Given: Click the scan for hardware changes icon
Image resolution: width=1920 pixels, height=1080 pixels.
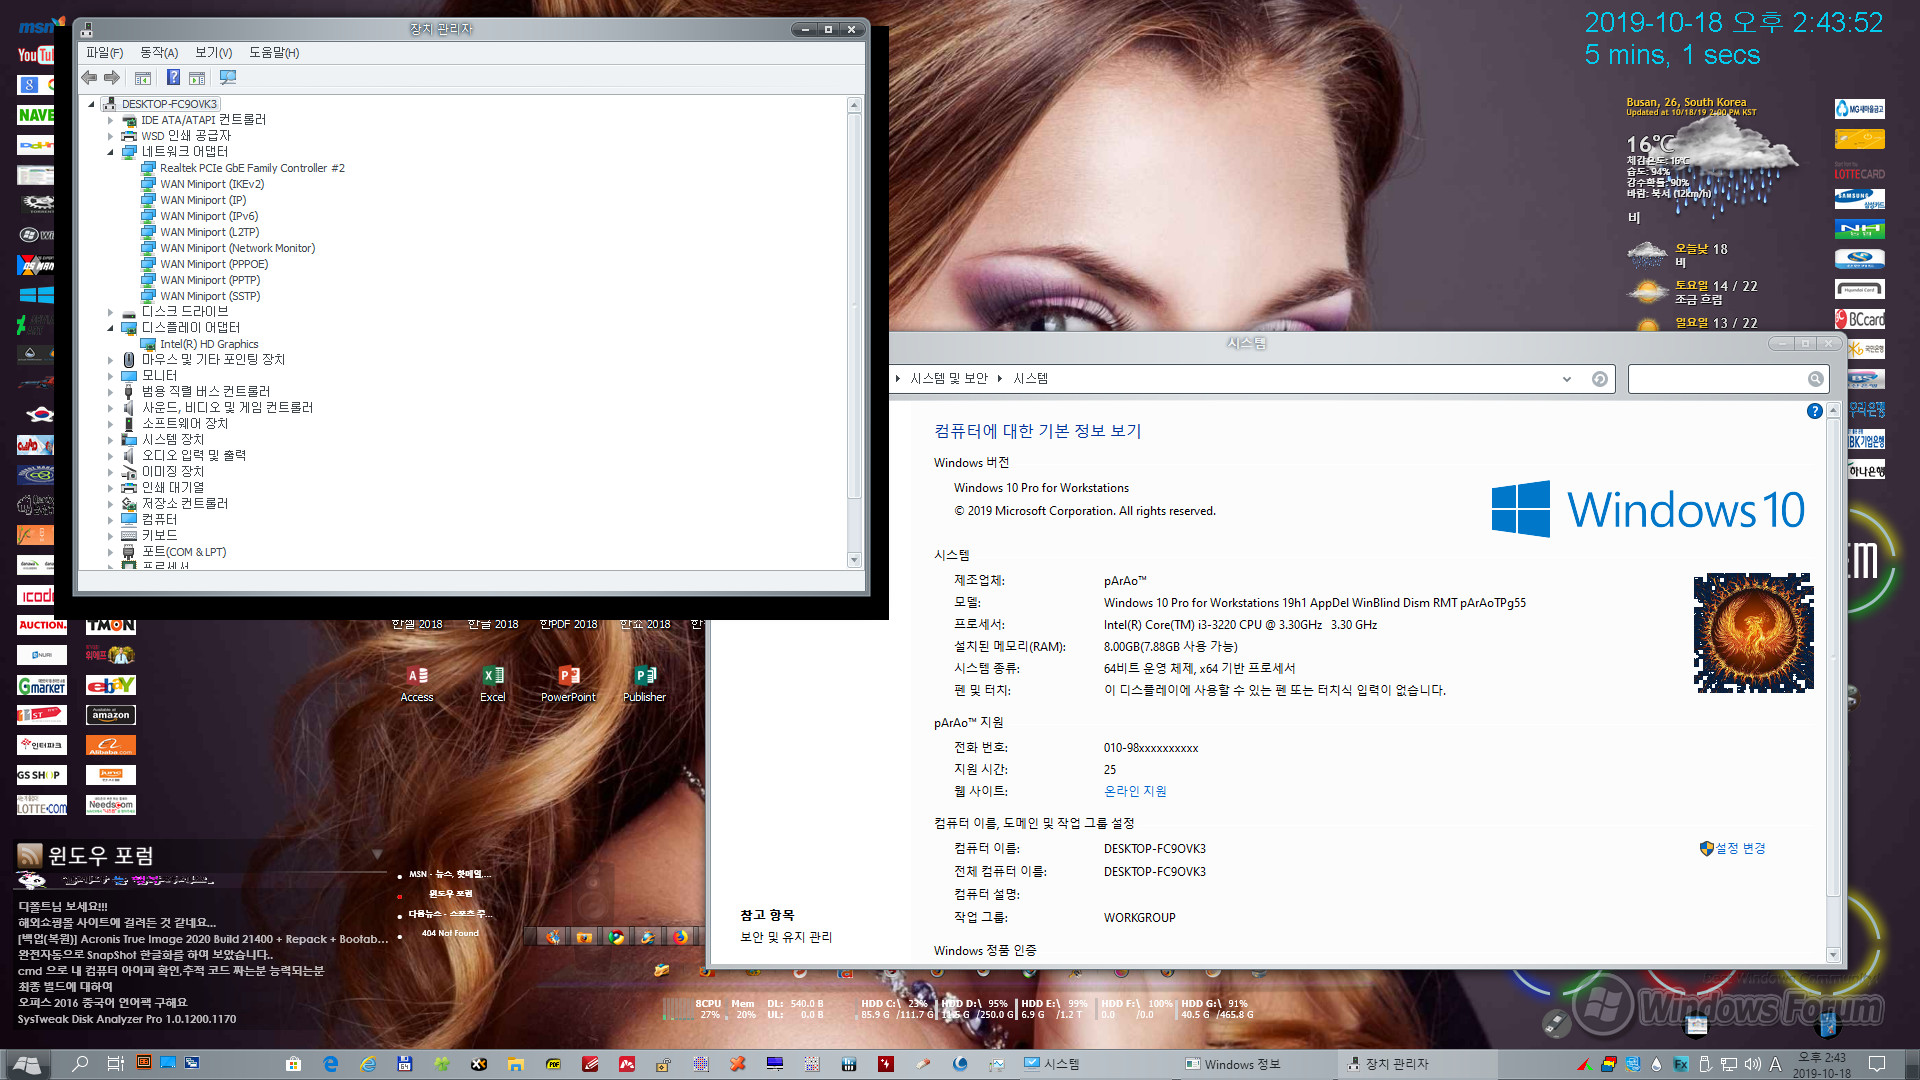Looking at the screenshot, I should click(228, 78).
